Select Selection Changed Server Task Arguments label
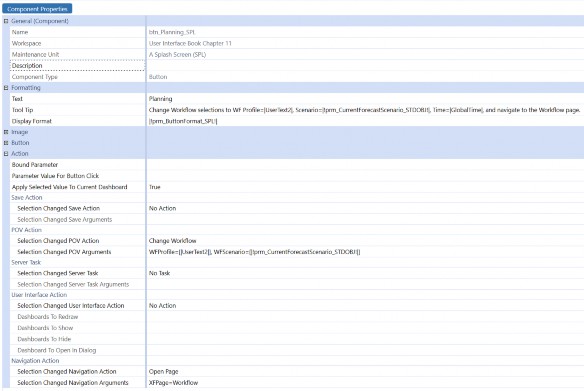584x391 pixels. tap(73, 284)
